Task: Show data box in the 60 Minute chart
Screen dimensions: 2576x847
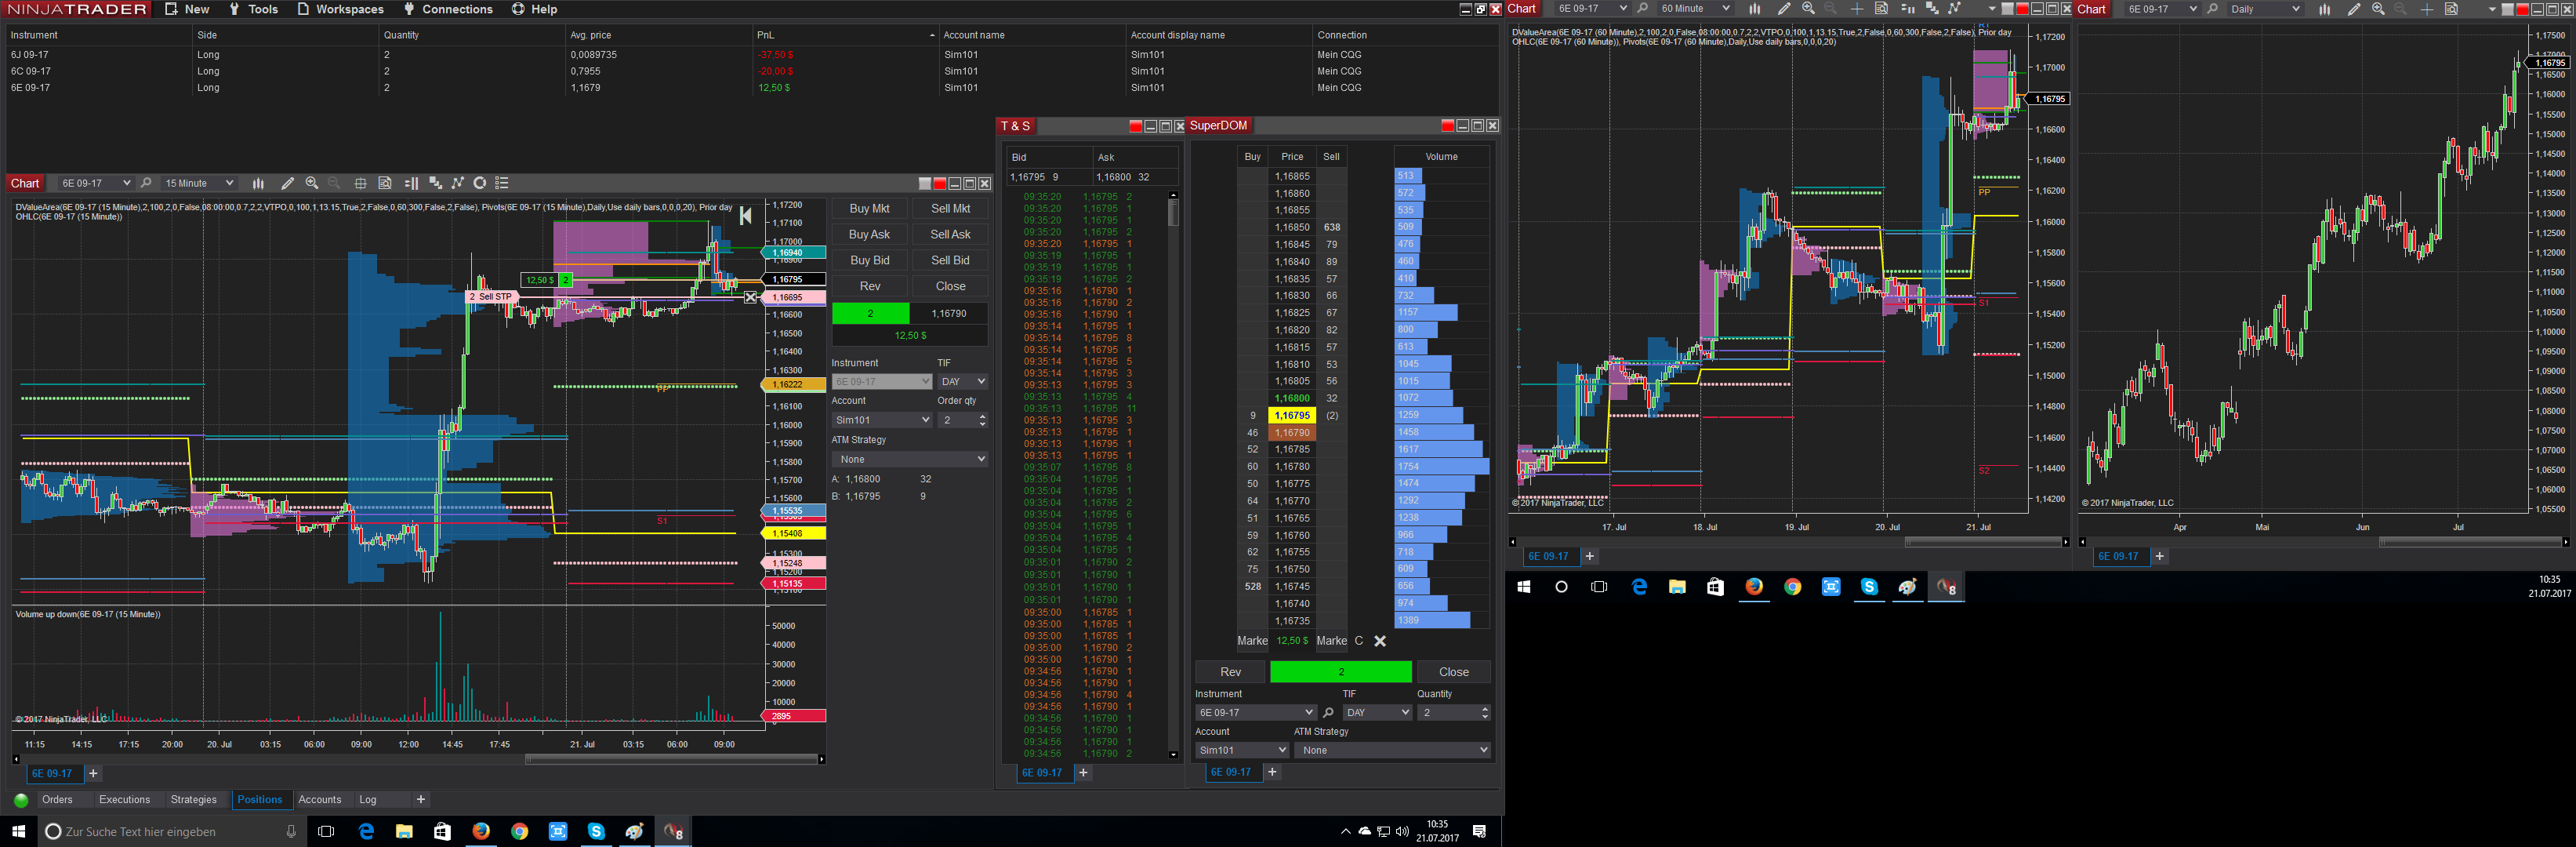Action: pyautogui.click(x=1881, y=9)
